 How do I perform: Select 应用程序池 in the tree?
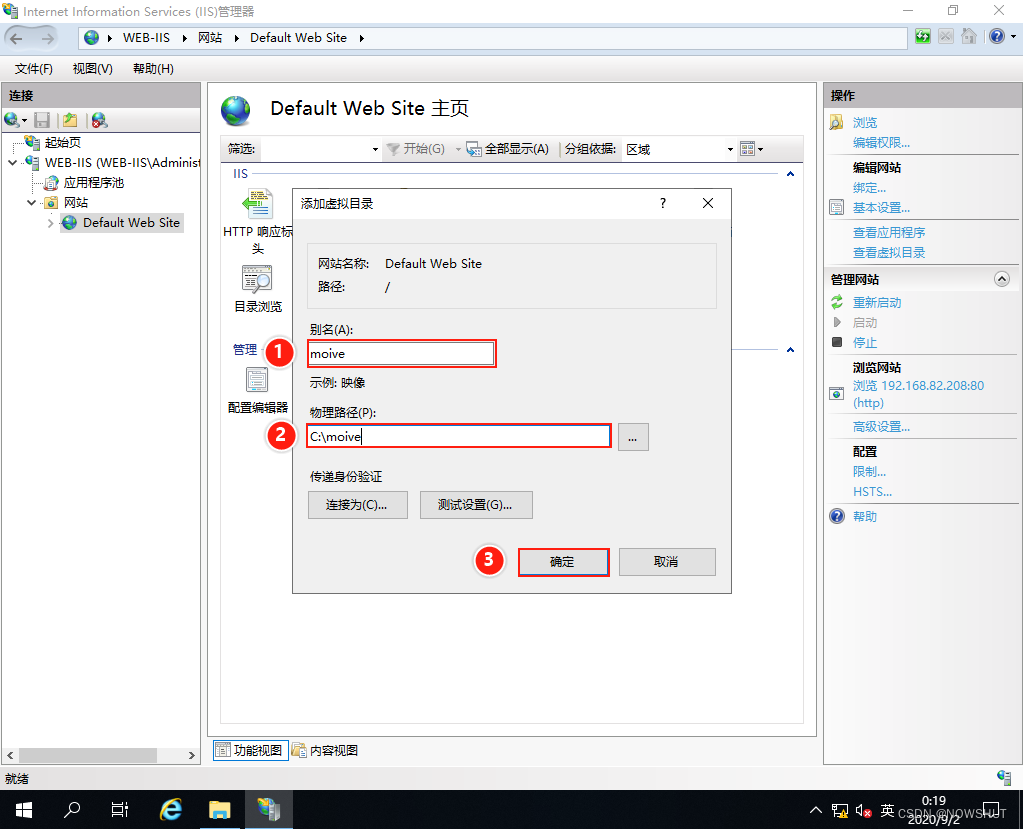pyautogui.click(x=93, y=183)
